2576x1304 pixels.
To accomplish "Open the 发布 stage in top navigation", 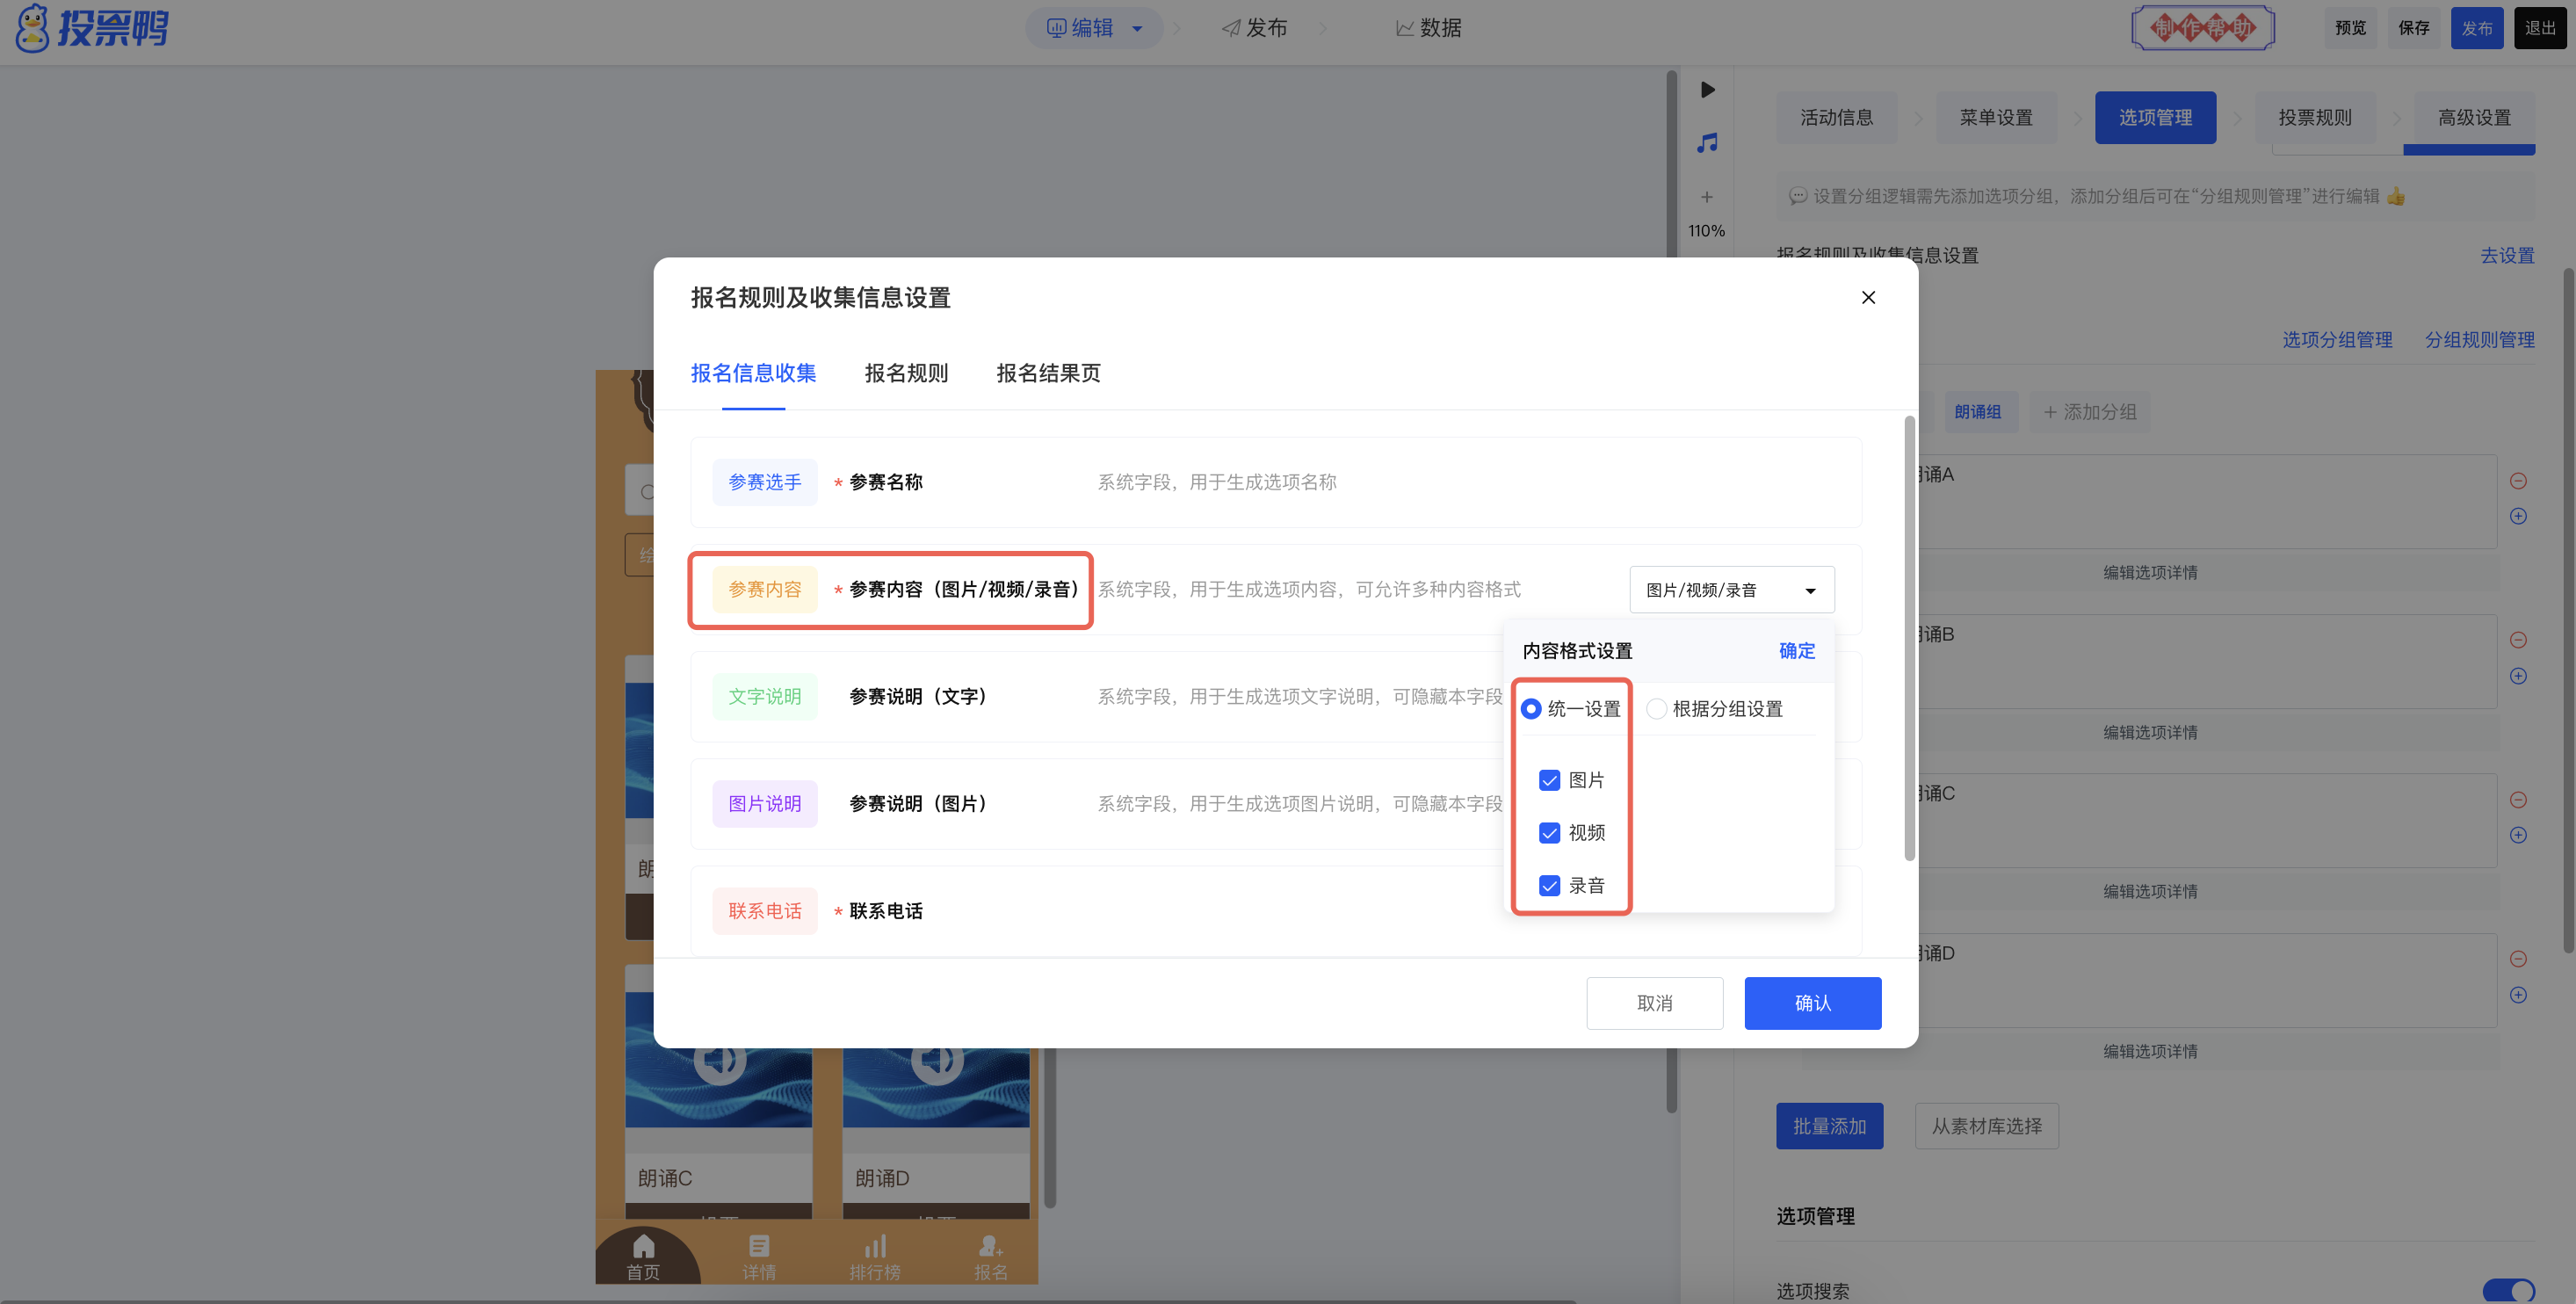I will (x=1254, y=28).
